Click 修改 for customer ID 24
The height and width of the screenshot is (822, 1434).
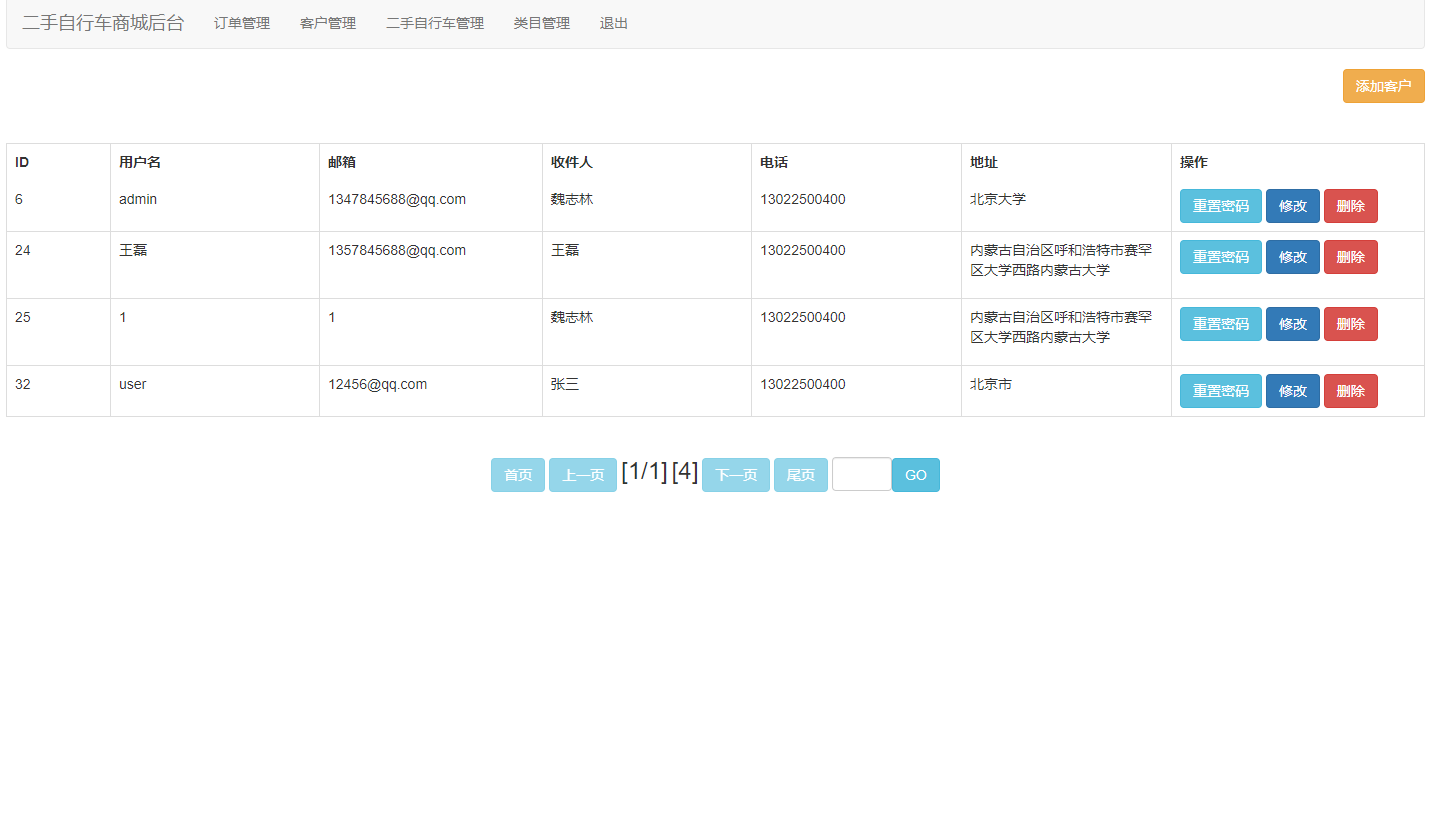point(1292,257)
